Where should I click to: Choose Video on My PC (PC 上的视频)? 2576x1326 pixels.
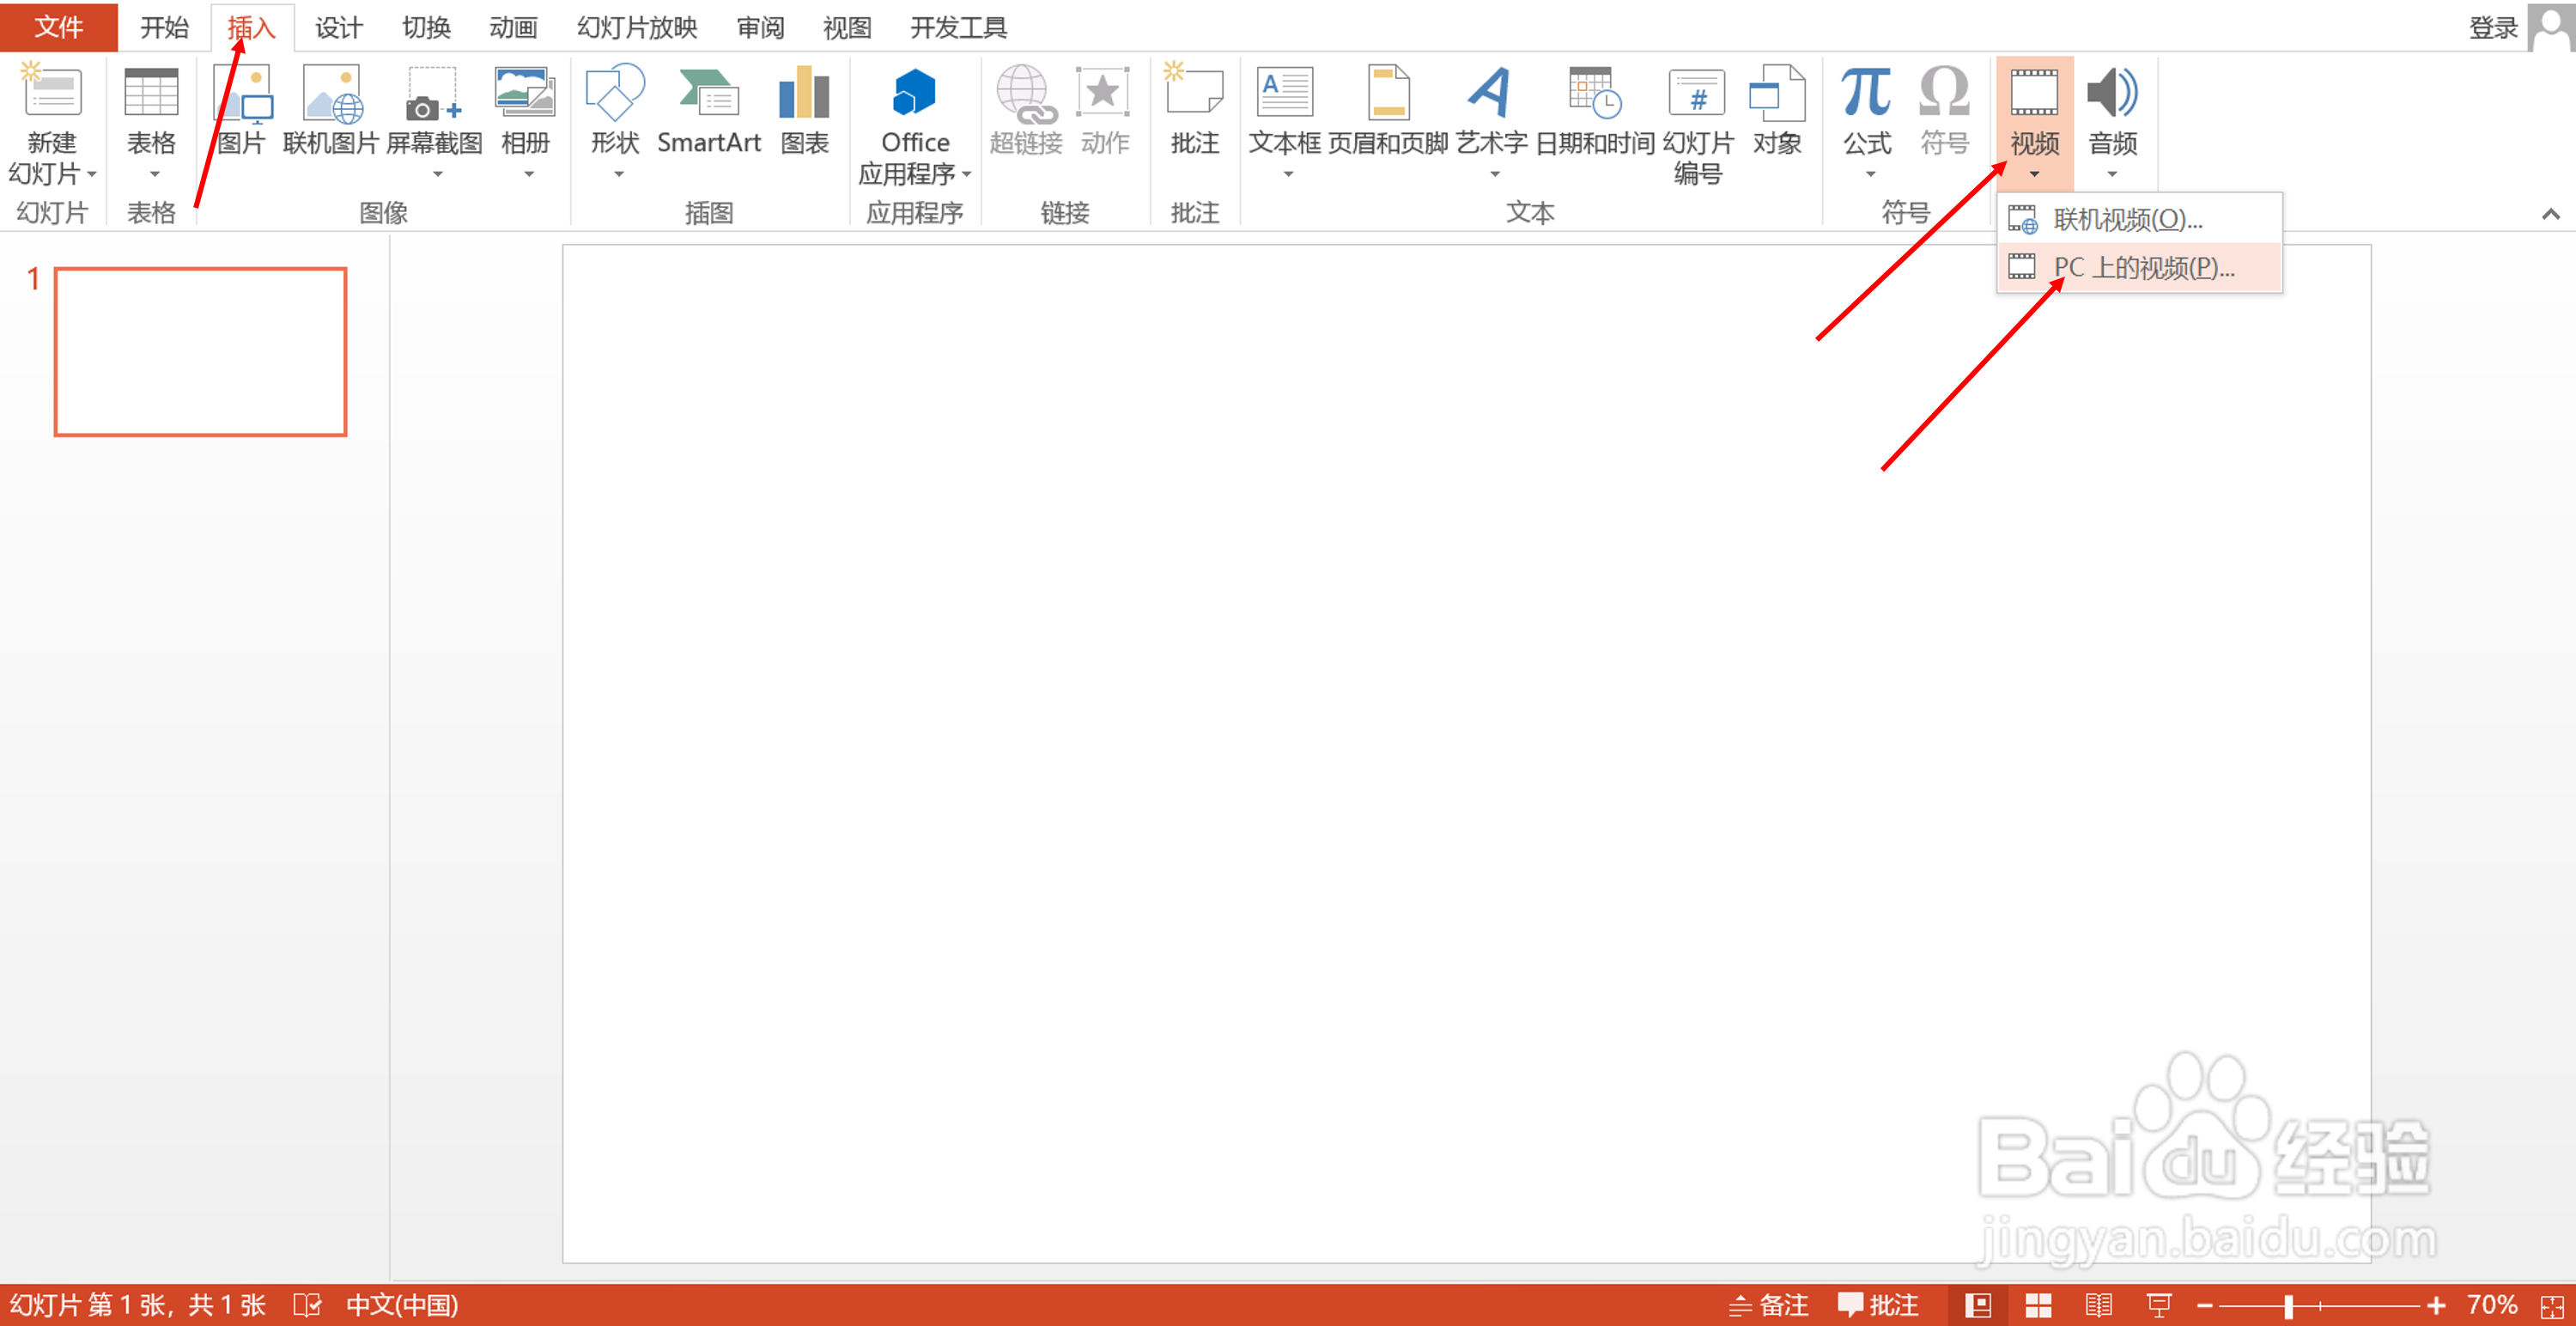(x=2139, y=267)
